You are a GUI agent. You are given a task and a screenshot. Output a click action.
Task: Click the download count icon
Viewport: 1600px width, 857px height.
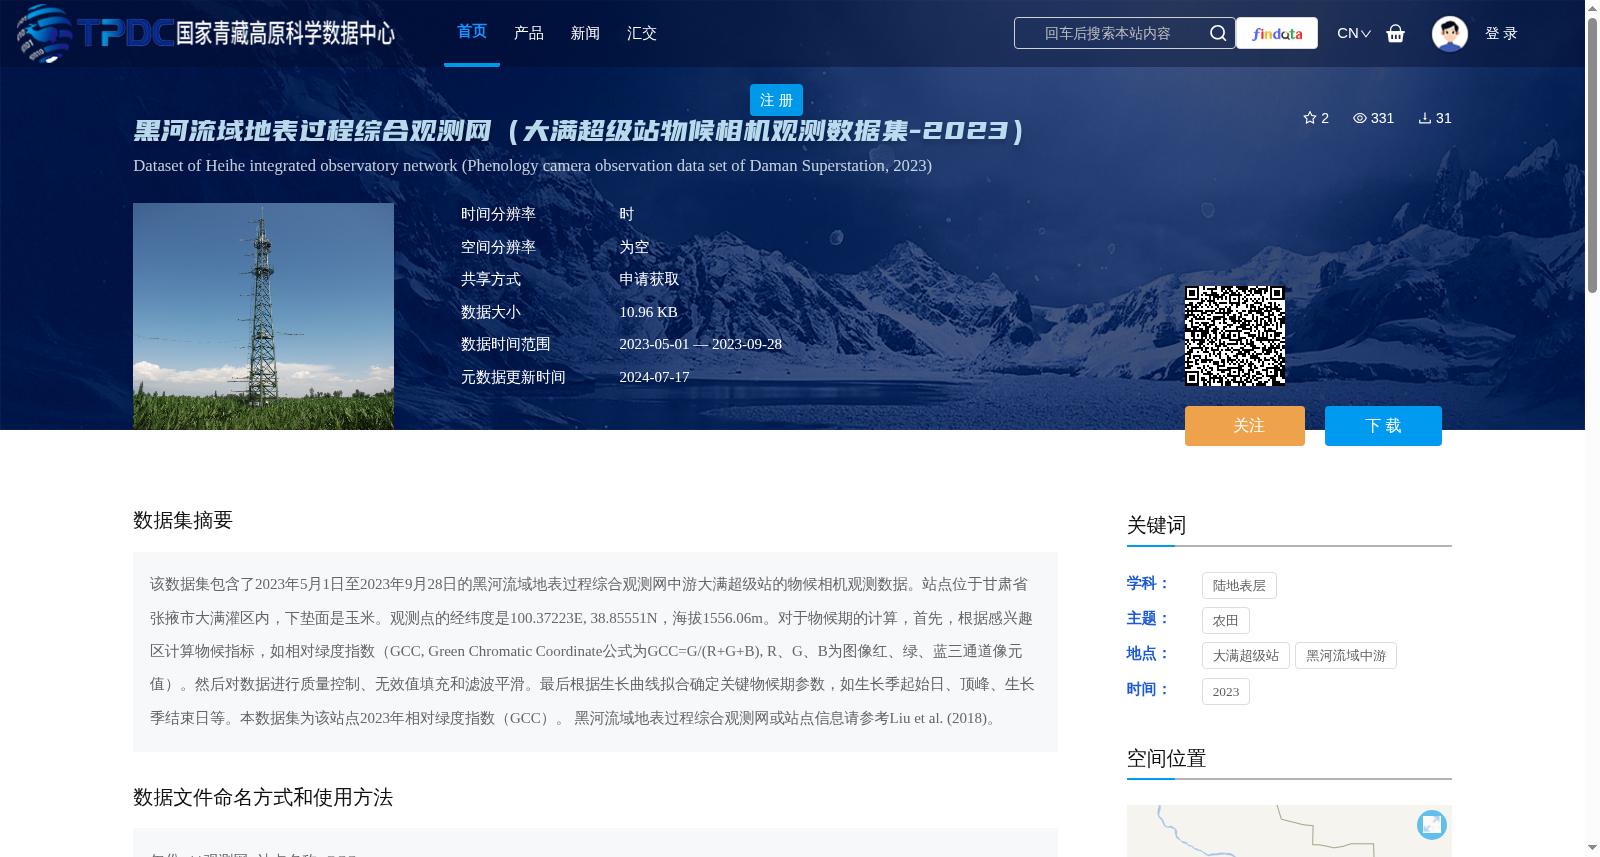pyautogui.click(x=1425, y=118)
